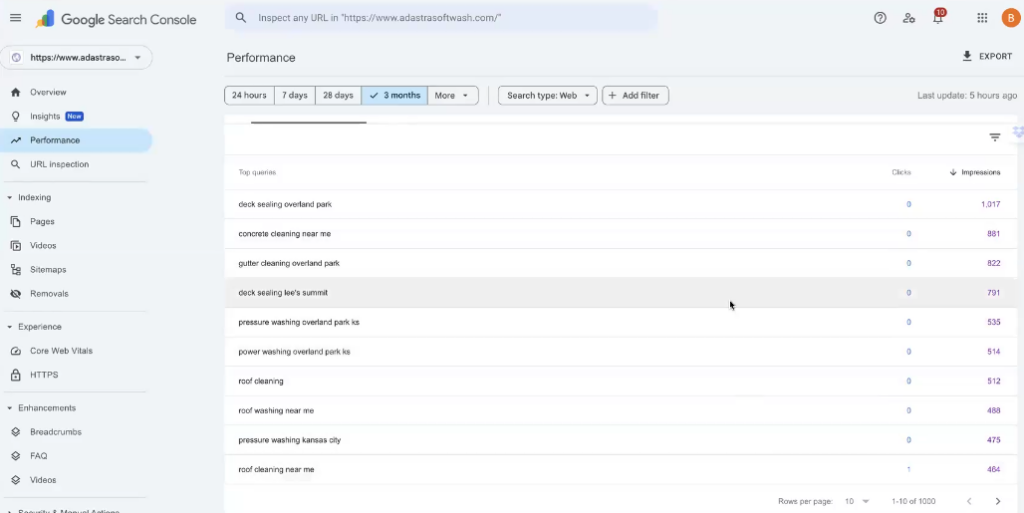Image resolution: width=1024 pixels, height=513 pixels.
Task: Click the Core Web Vitals gauge icon
Action: point(16,350)
